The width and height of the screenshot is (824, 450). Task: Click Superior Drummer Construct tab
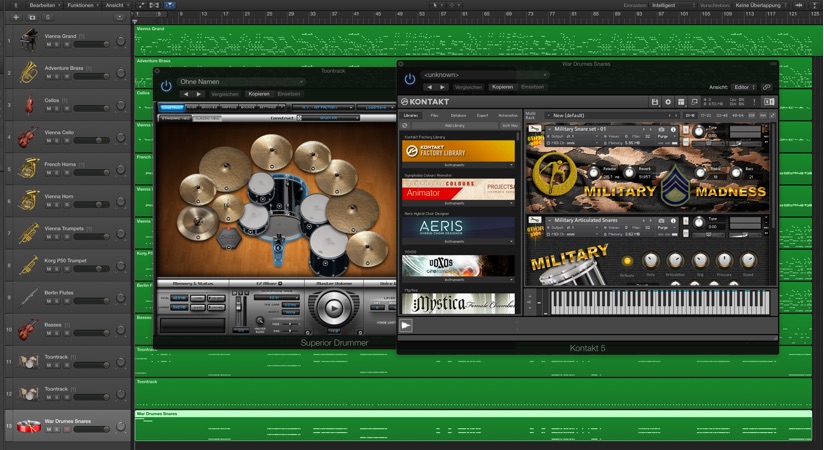click(171, 107)
